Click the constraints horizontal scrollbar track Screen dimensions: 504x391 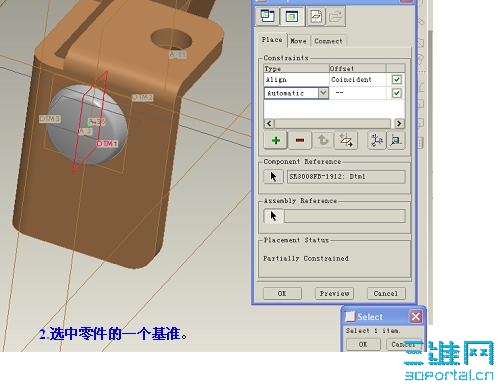click(333, 123)
